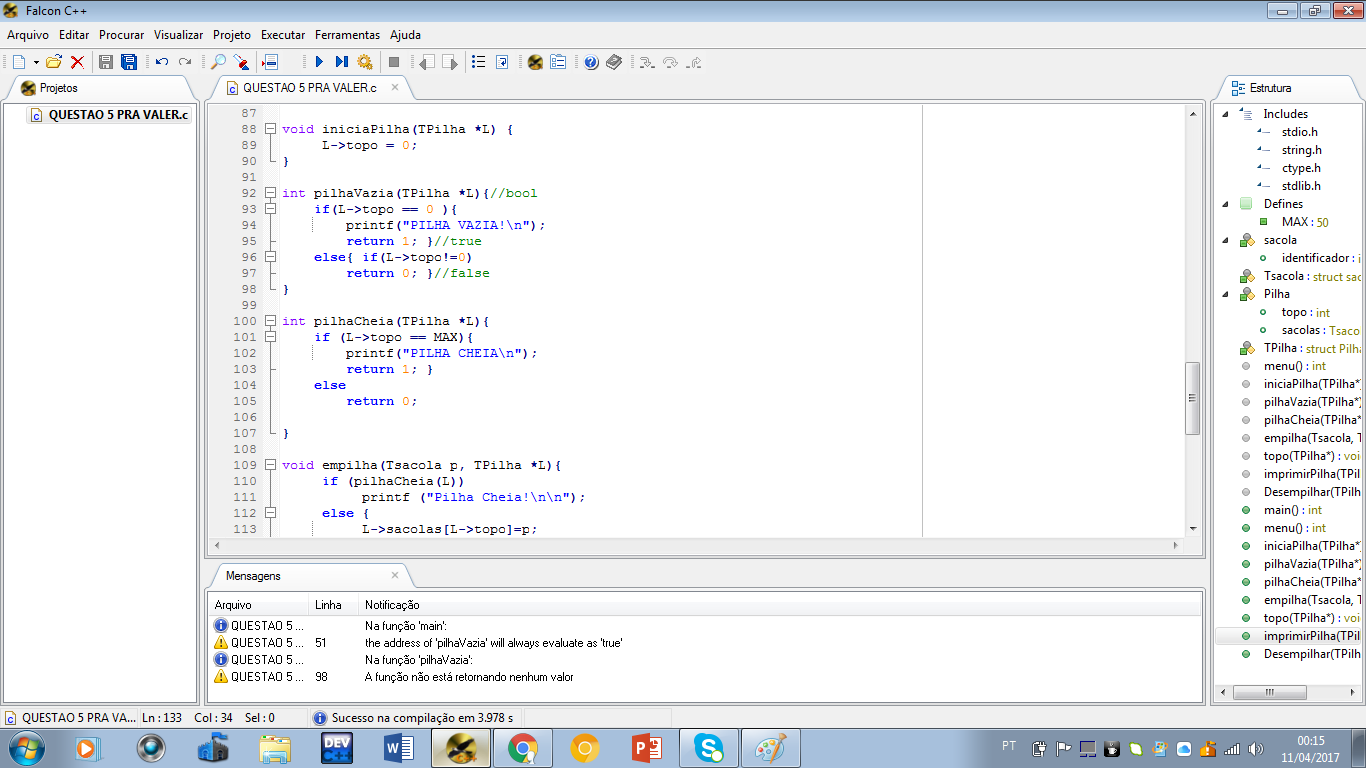Close the Mensagens panel tab

point(395,575)
